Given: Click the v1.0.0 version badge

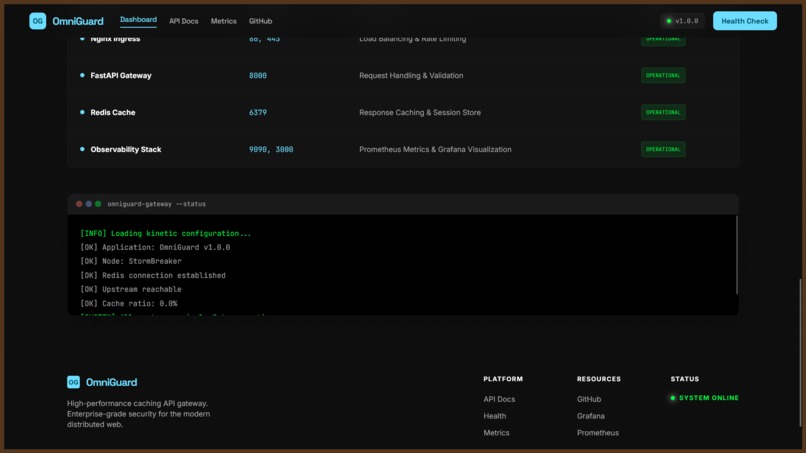Looking at the screenshot, I should [682, 21].
